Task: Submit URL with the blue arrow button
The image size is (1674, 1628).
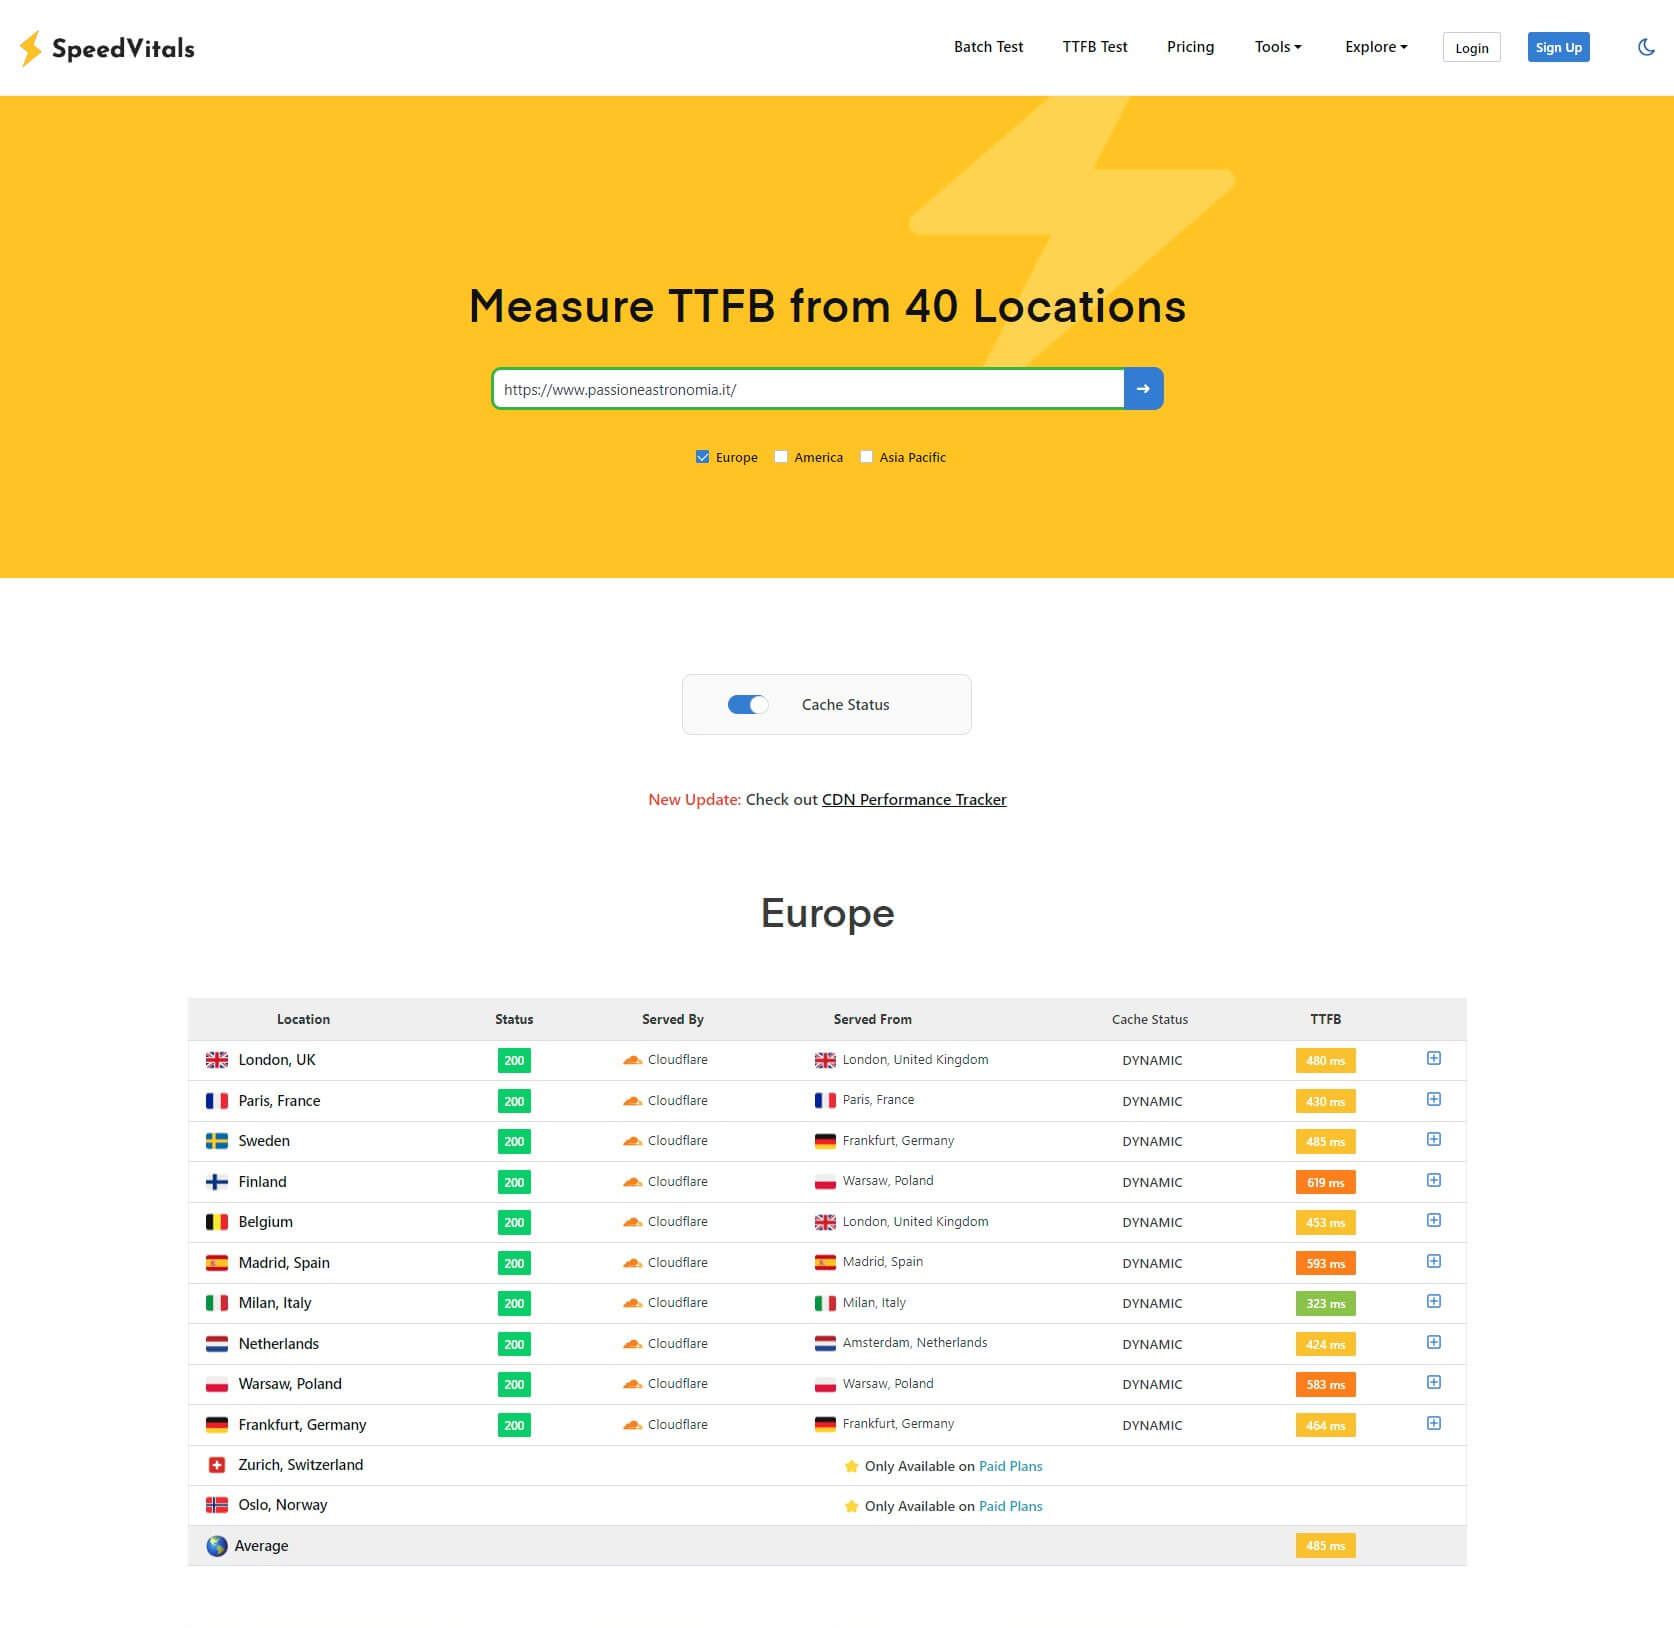Action: point(1143,389)
